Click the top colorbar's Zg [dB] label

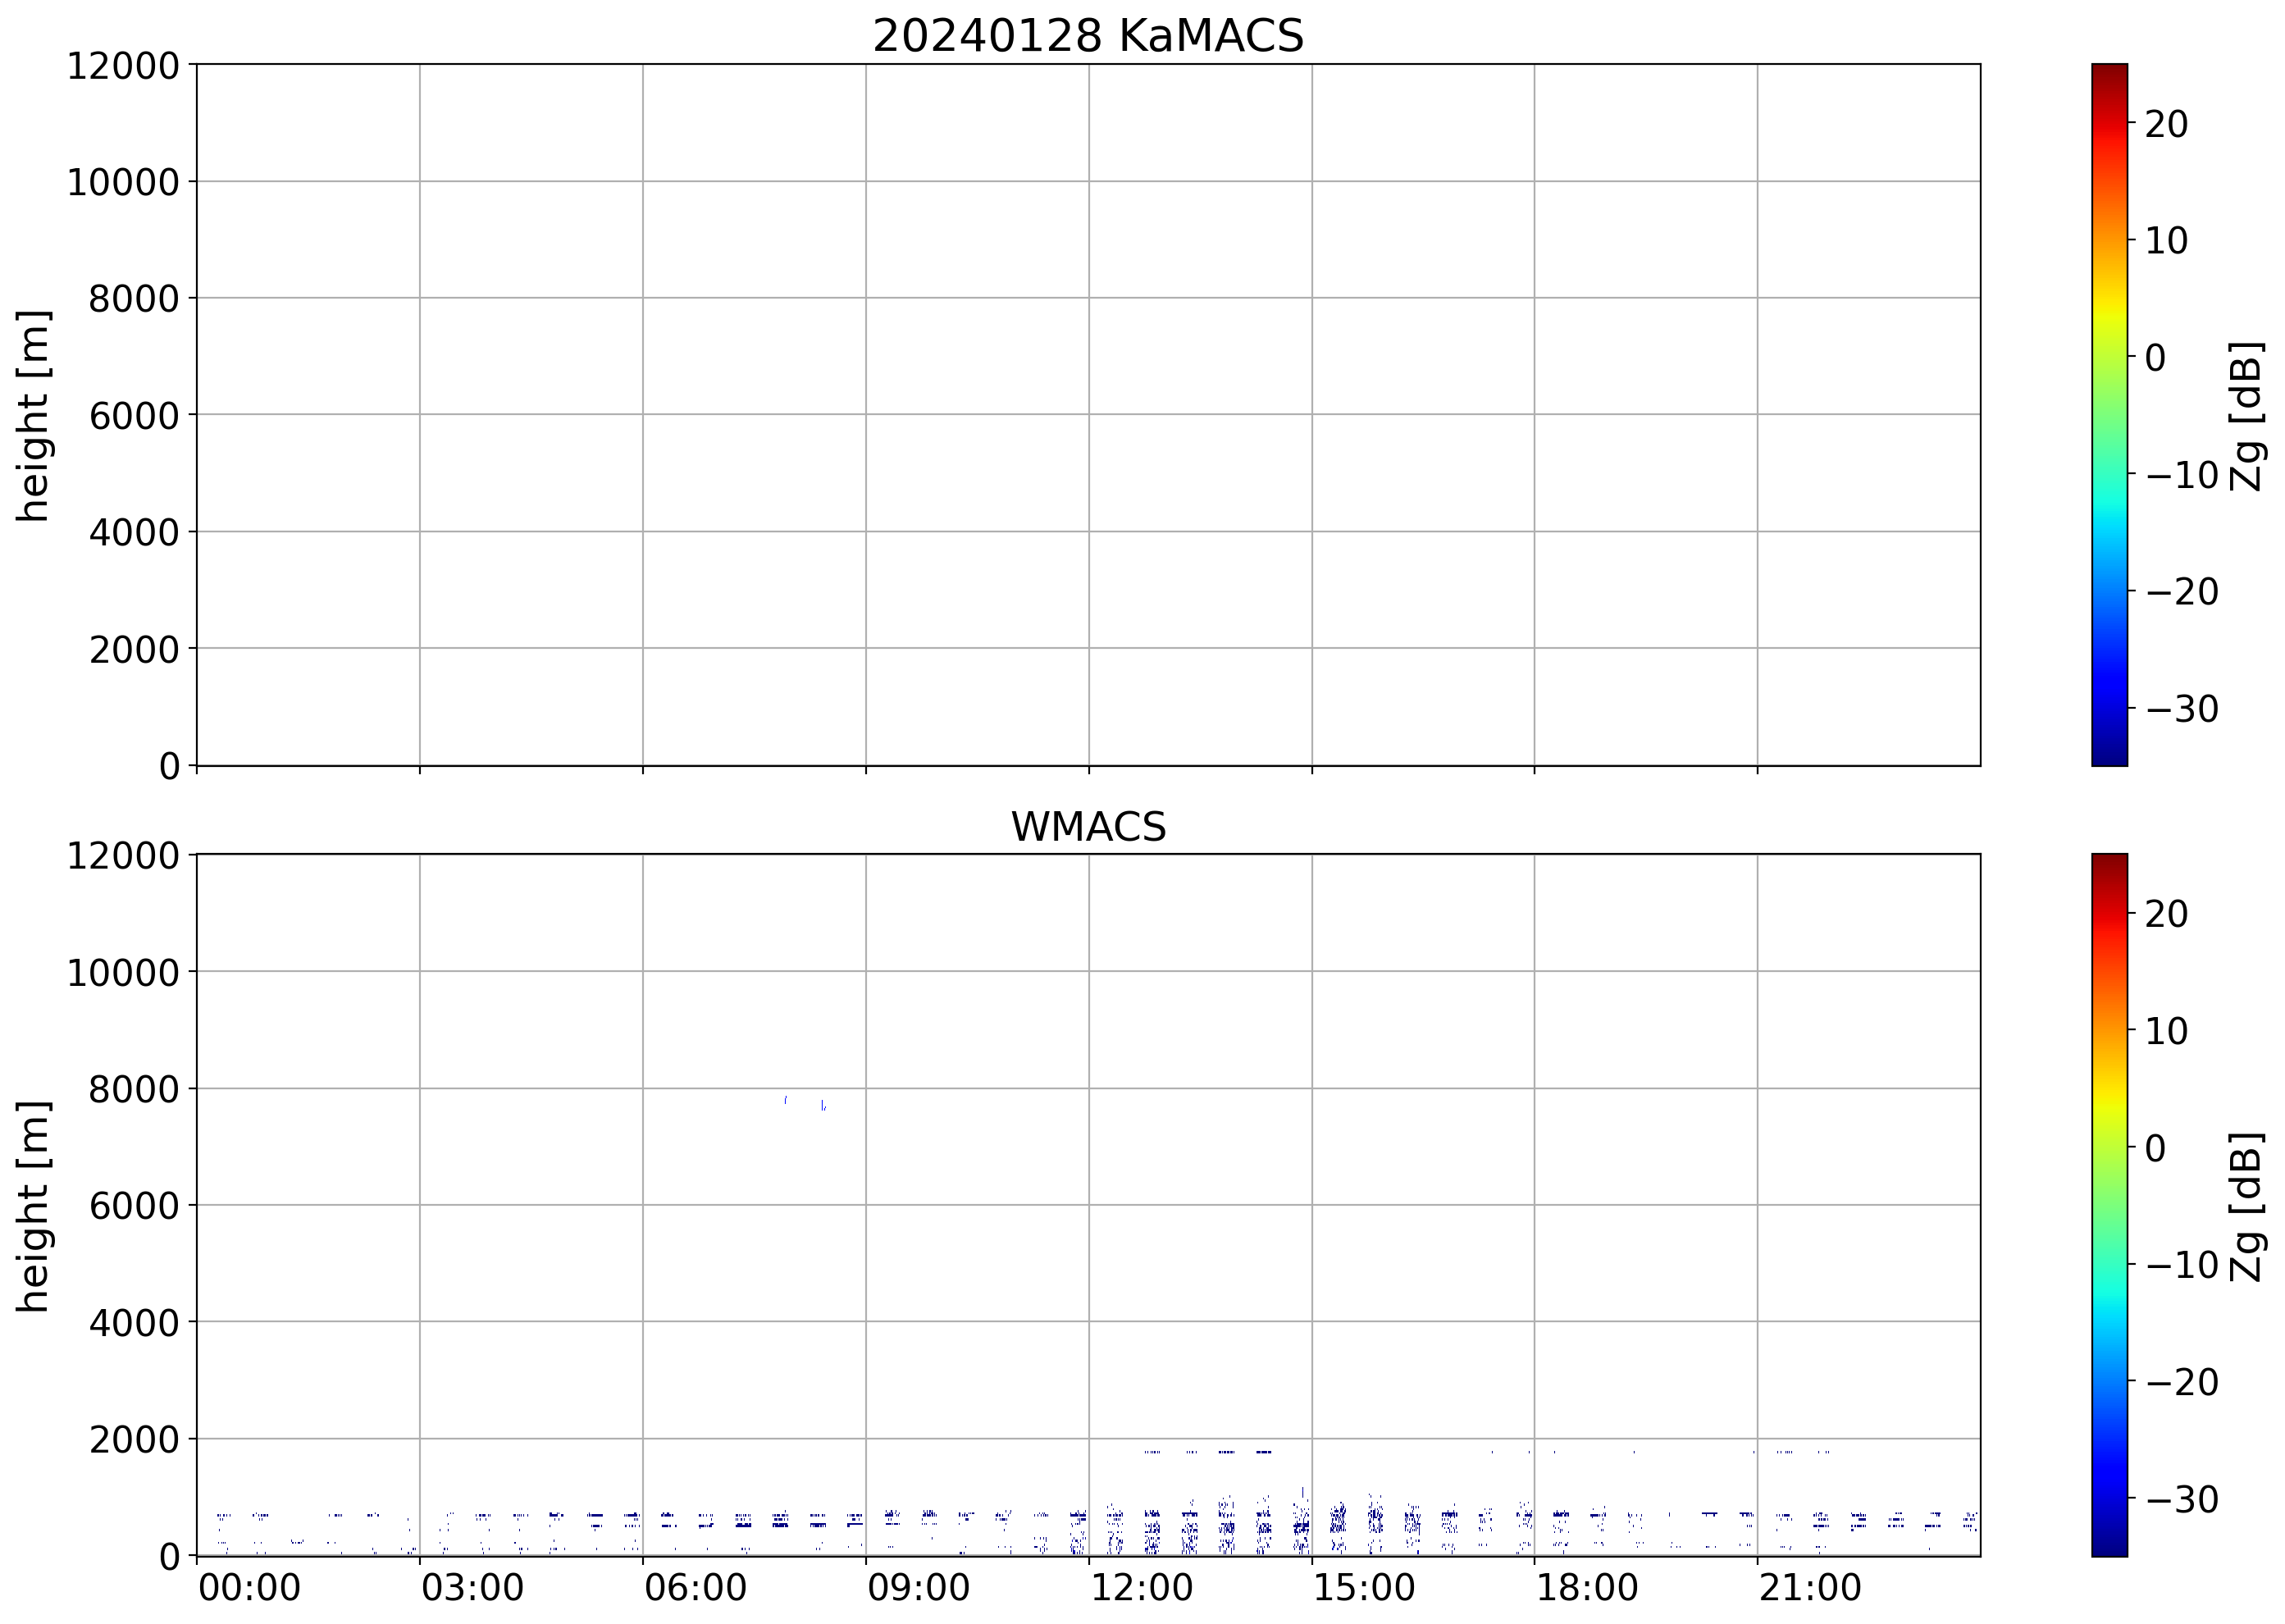pyautogui.click(x=2246, y=415)
